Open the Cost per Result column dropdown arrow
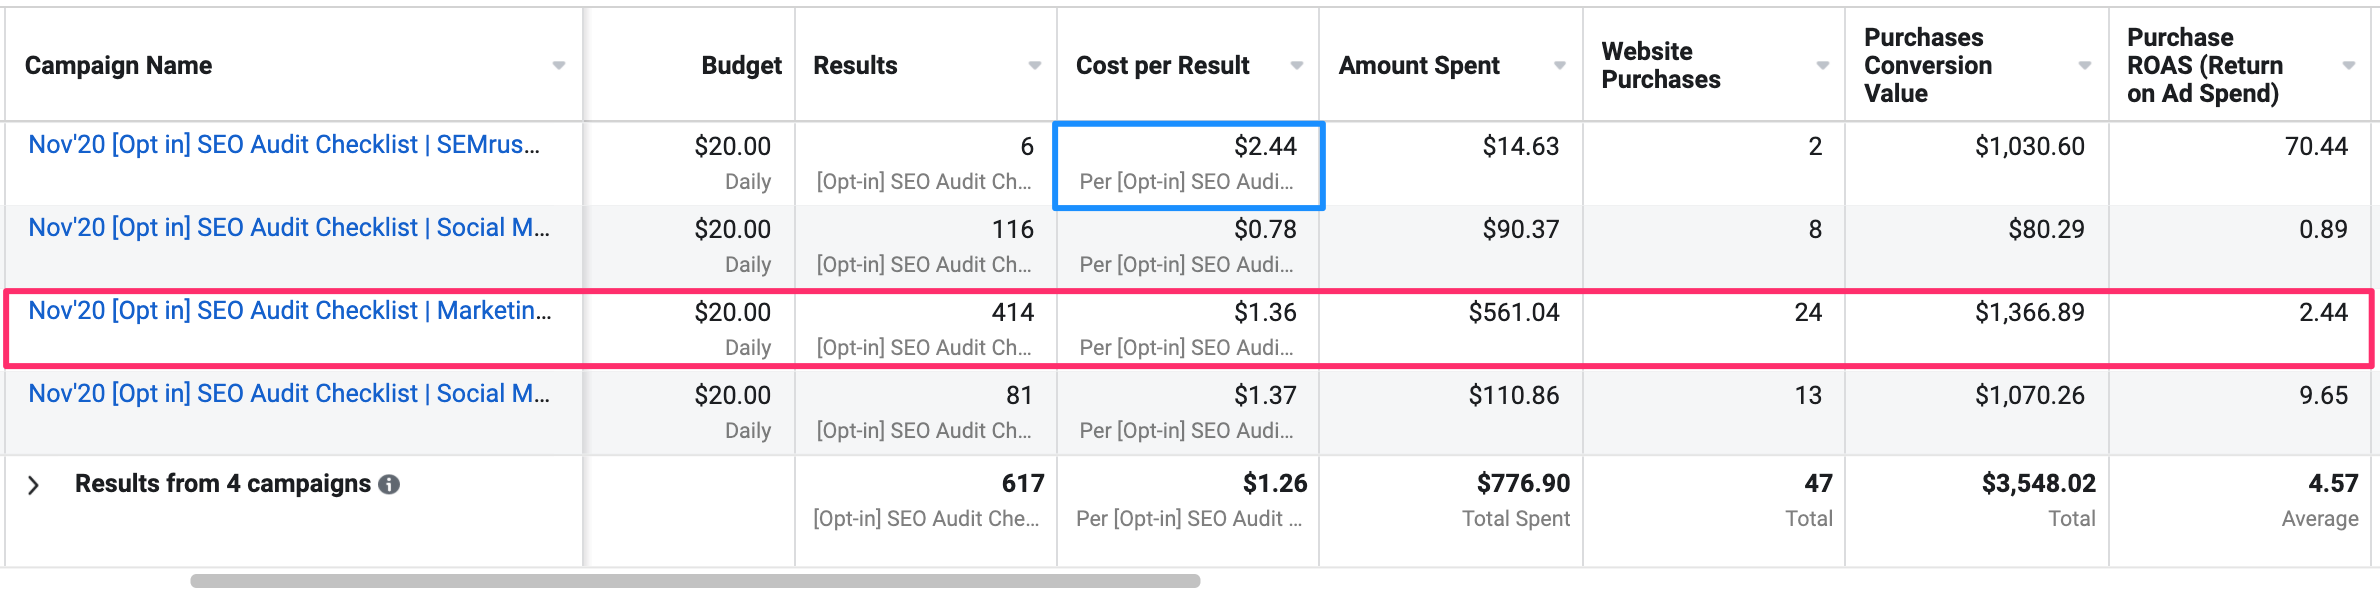Screen dimensions: 2380x600 (1297, 66)
